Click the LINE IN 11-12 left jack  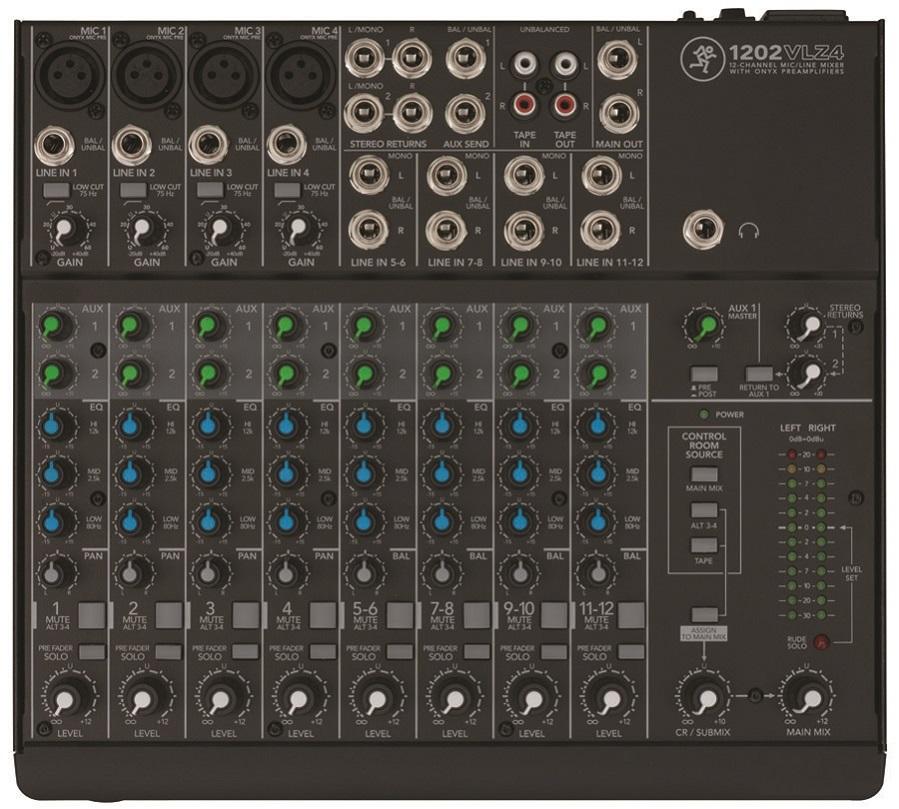point(601,175)
